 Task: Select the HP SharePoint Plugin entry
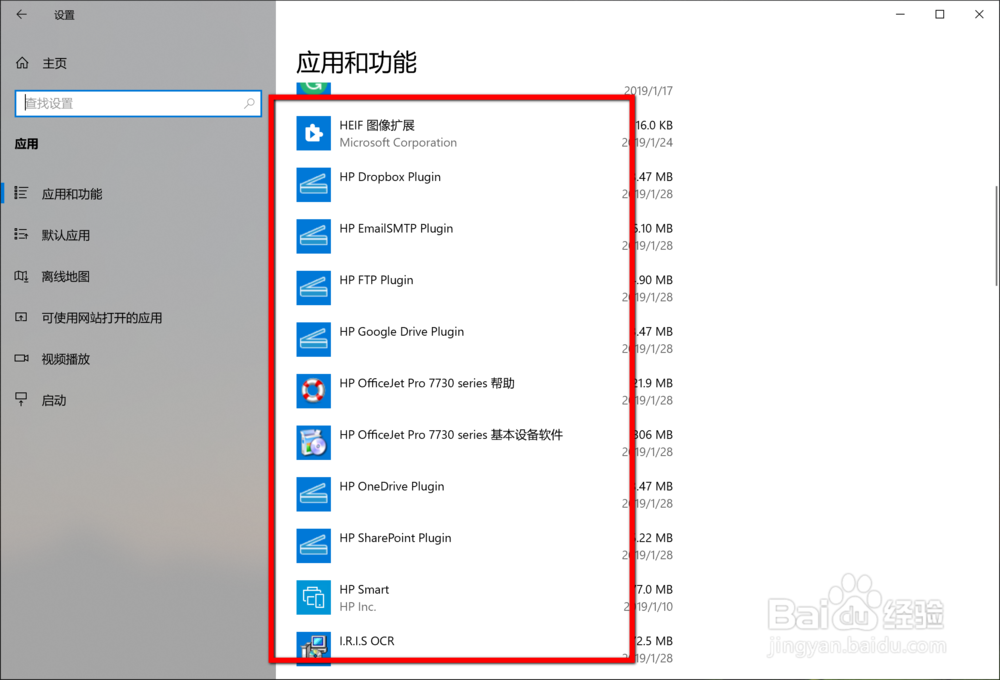click(x=485, y=546)
